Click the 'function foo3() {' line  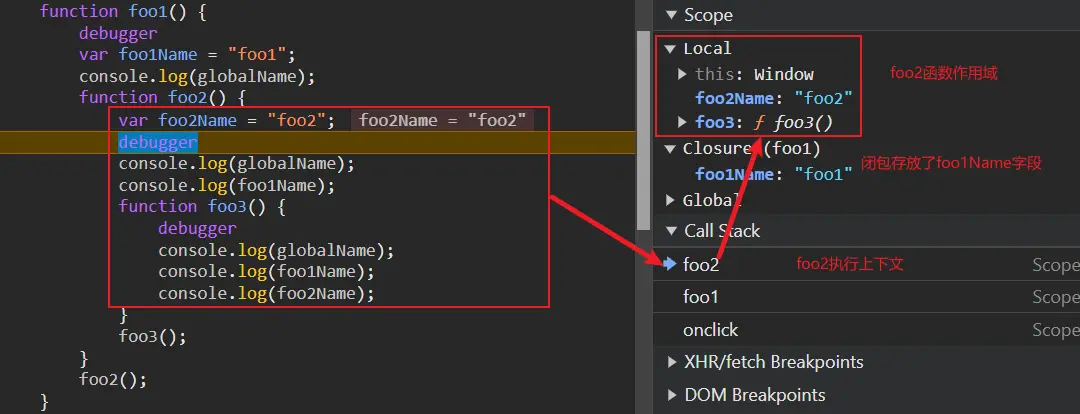(202, 206)
